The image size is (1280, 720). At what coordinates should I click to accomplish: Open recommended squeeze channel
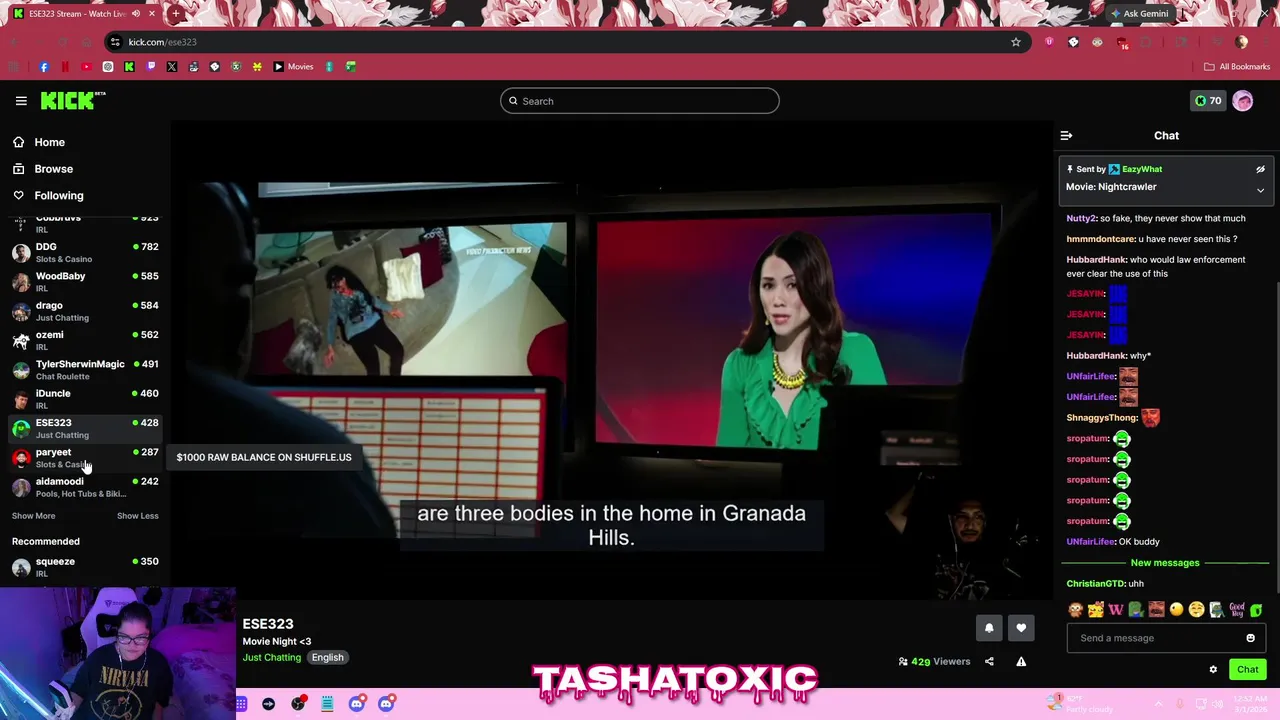click(85, 566)
